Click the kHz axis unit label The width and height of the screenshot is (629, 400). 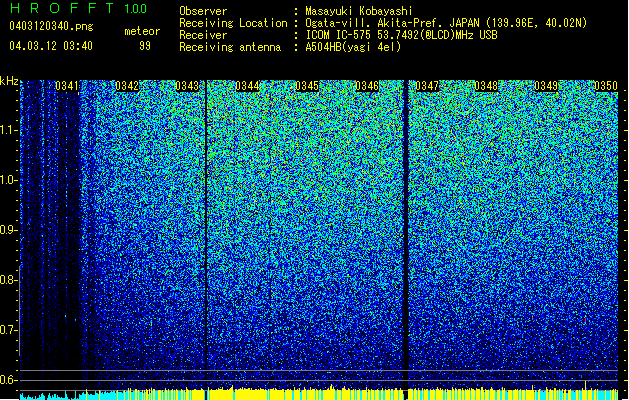(9, 81)
